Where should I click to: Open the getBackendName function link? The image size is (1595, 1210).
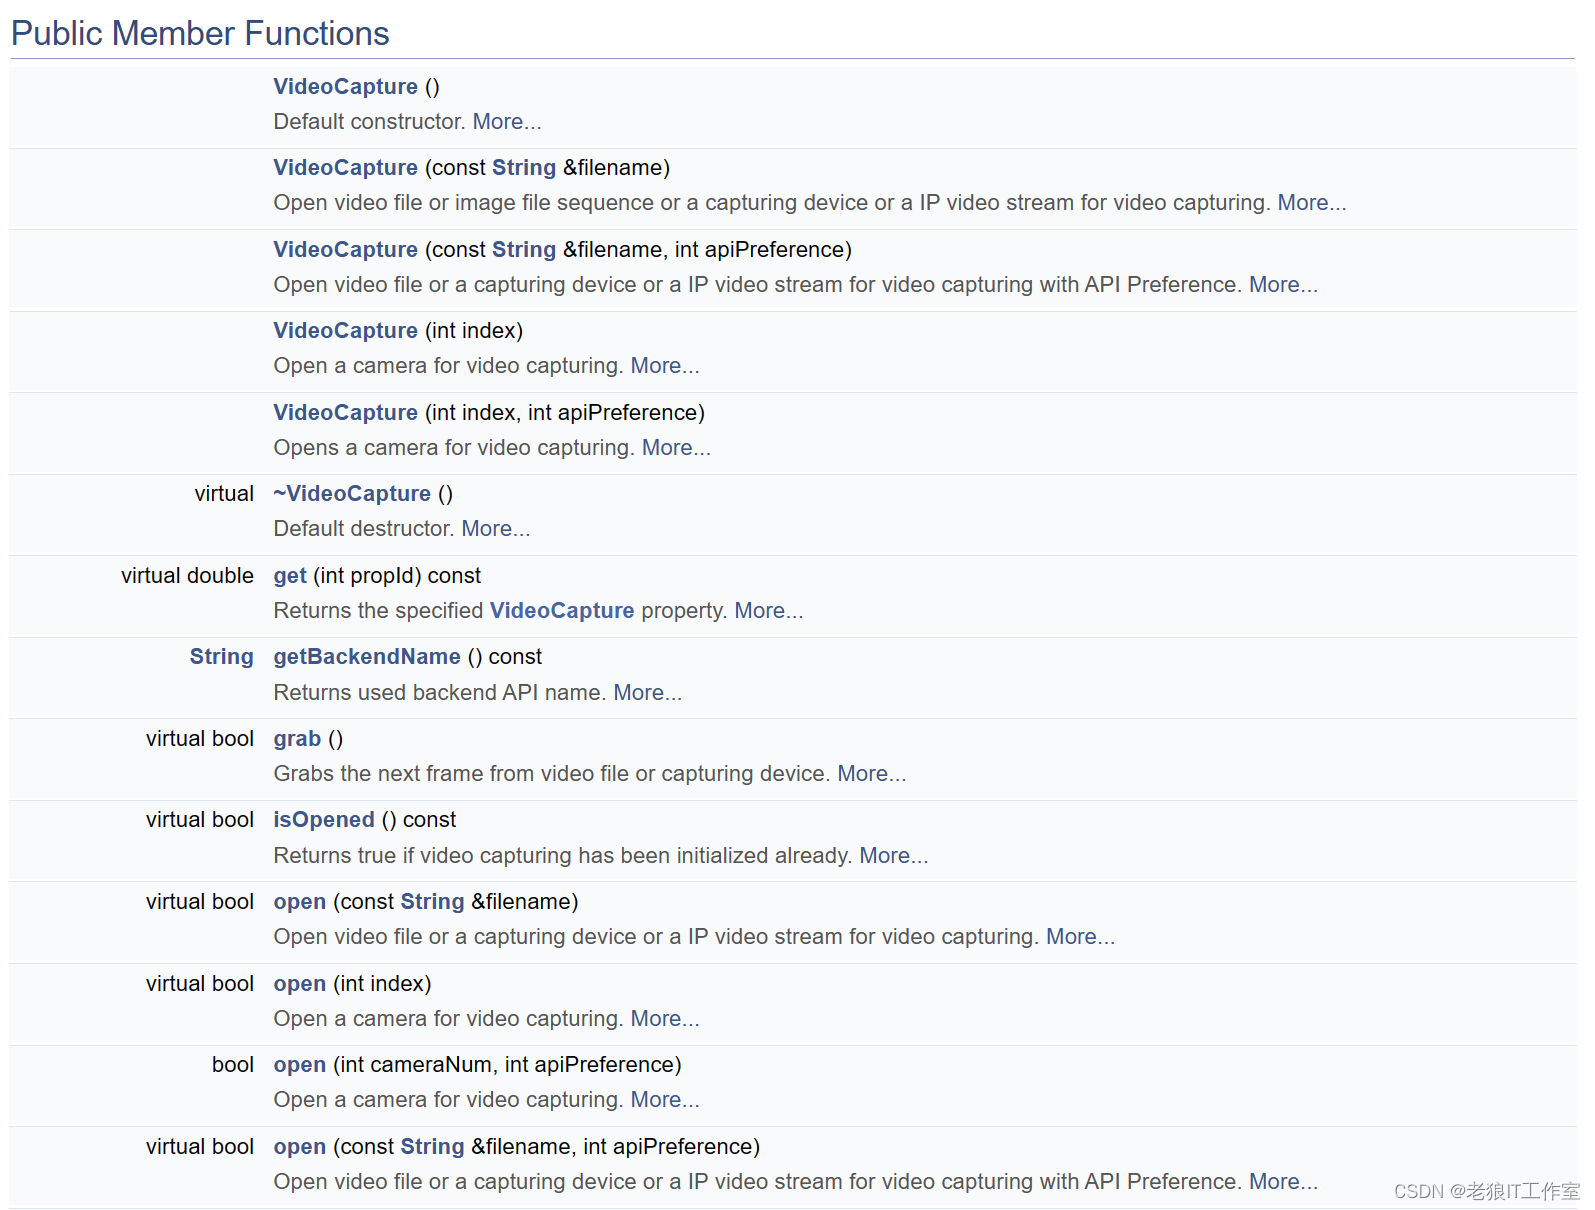(367, 657)
